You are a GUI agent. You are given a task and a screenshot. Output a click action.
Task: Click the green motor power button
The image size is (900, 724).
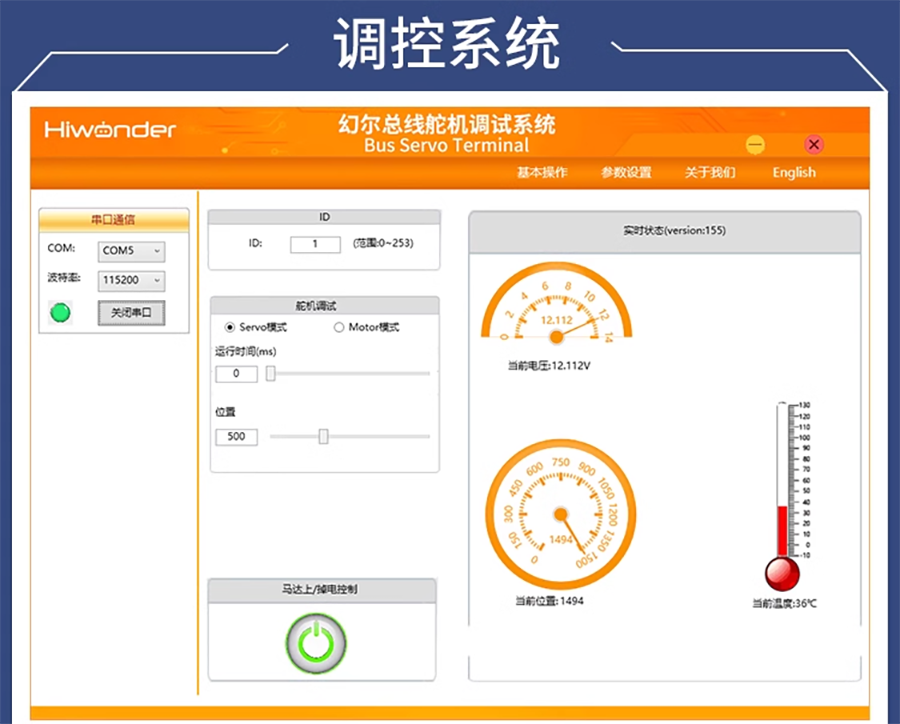(x=316, y=643)
